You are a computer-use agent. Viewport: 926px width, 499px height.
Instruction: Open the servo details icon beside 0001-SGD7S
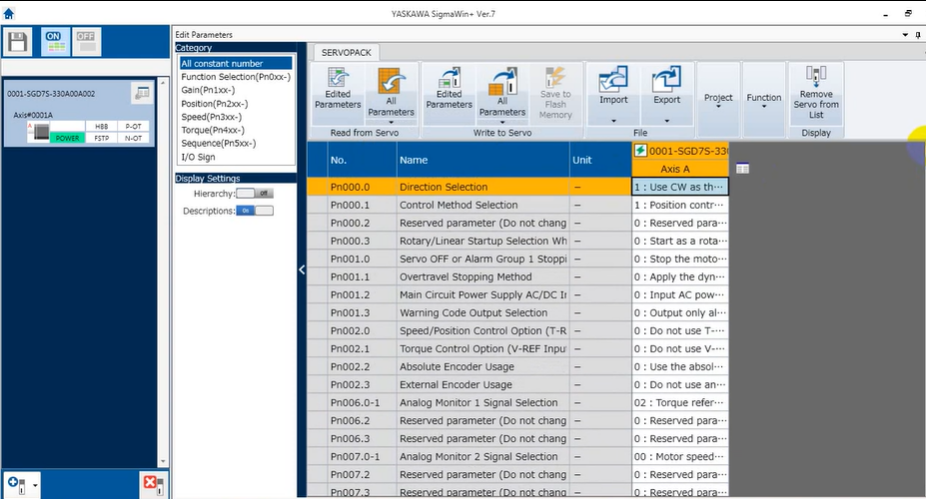[x=141, y=94]
